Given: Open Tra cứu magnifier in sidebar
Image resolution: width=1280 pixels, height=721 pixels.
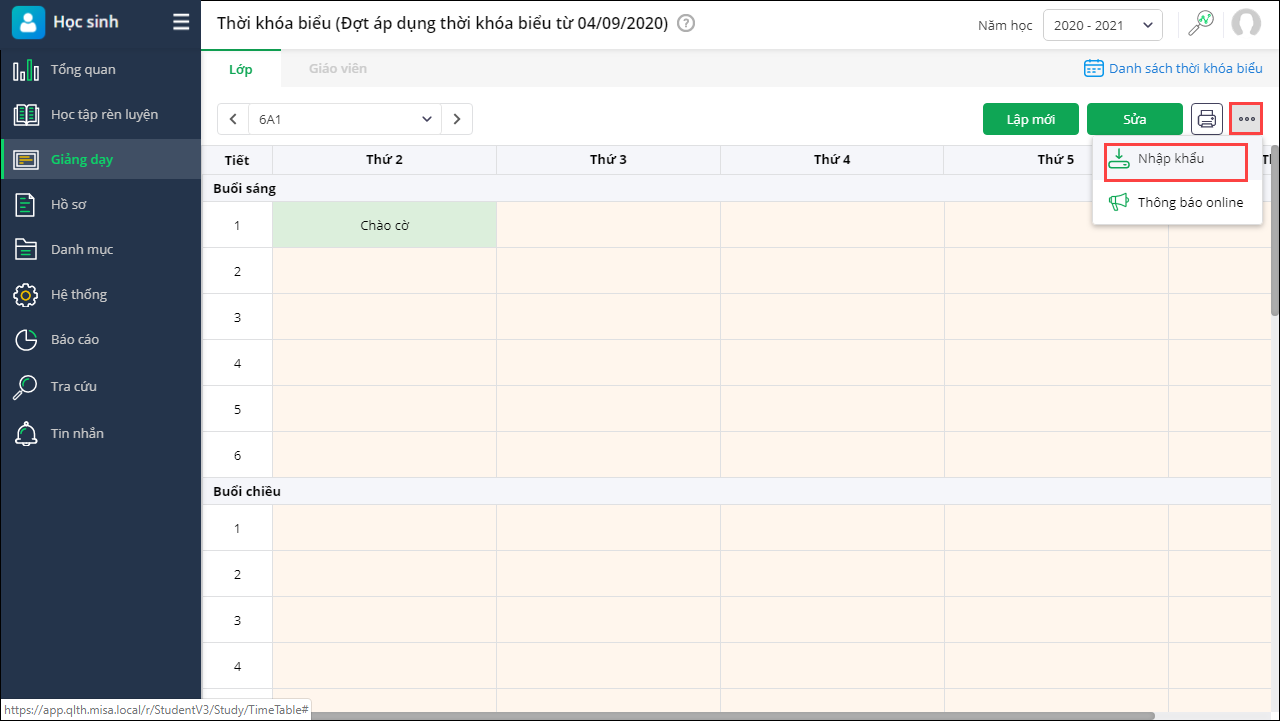Looking at the screenshot, I should coord(26,387).
